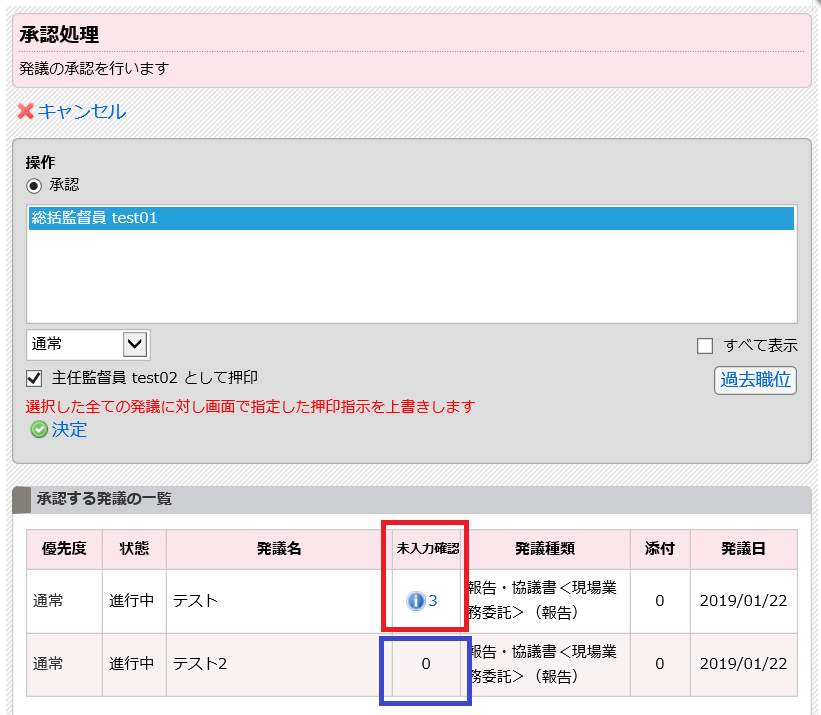Image resolution: width=821 pixels, height=715 pixels.
Task: Click the 未入力確認 column header
Action: coord(427,549)
